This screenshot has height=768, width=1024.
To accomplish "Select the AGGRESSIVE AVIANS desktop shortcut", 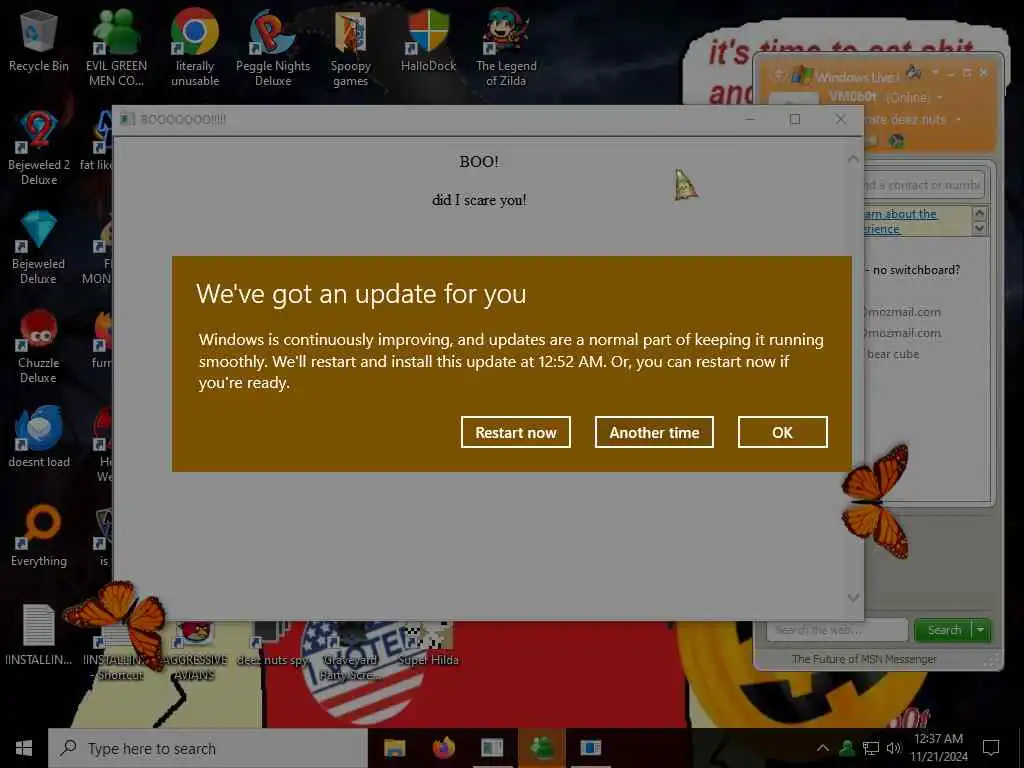I will click(195, 649).
